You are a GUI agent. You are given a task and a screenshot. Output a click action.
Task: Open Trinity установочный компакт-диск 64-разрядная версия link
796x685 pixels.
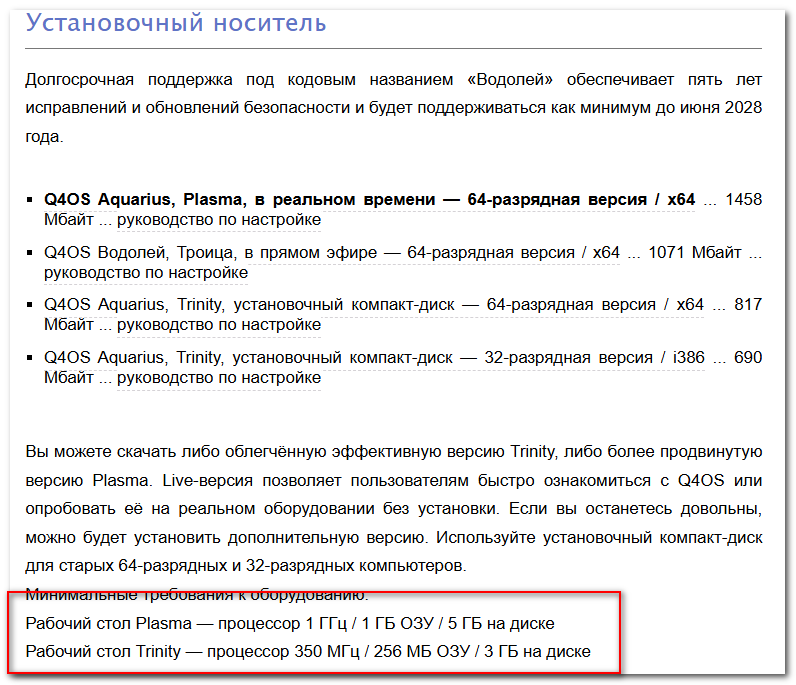tap(374, 305)
